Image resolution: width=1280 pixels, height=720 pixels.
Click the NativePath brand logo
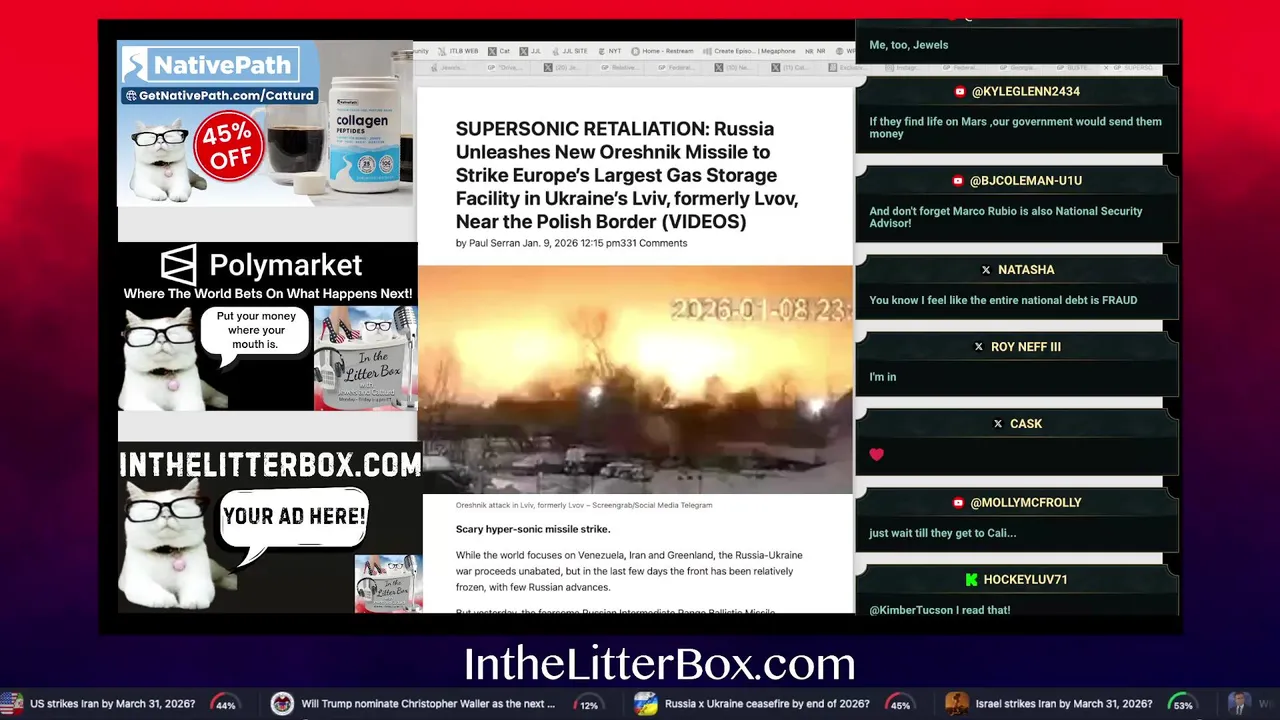point(209,66)
